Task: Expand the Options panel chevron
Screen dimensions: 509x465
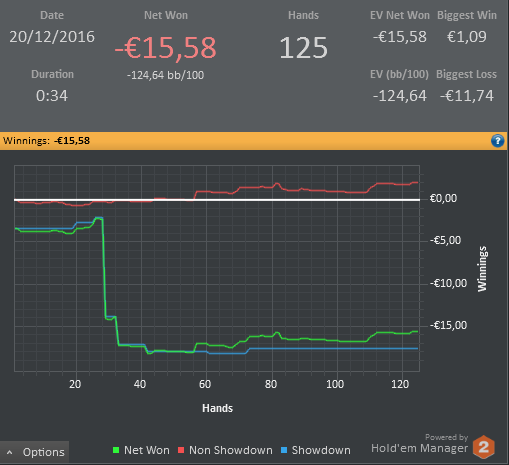Action: tap(10, 452)
